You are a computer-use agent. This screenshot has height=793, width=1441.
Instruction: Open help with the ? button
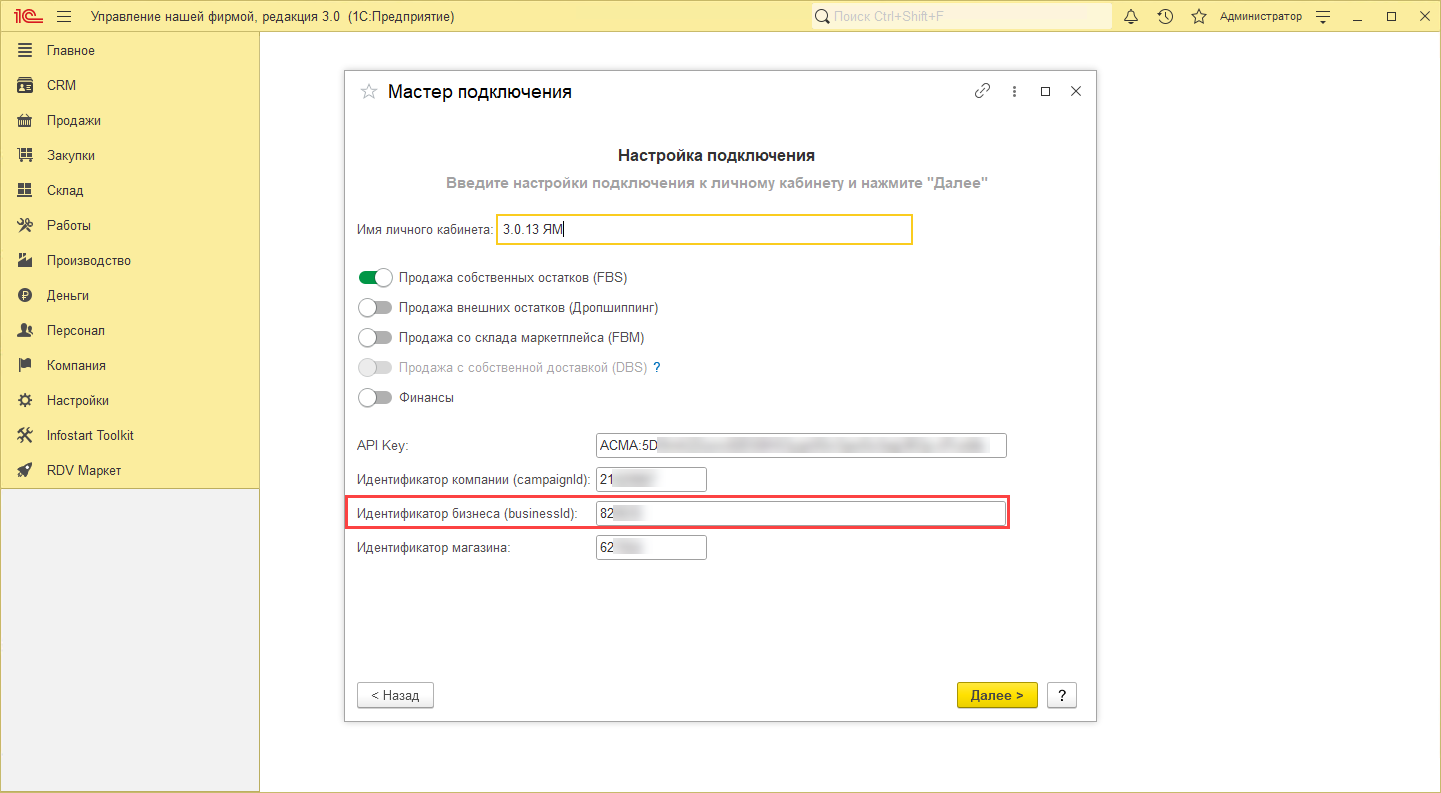click(x=1061, y=695)
